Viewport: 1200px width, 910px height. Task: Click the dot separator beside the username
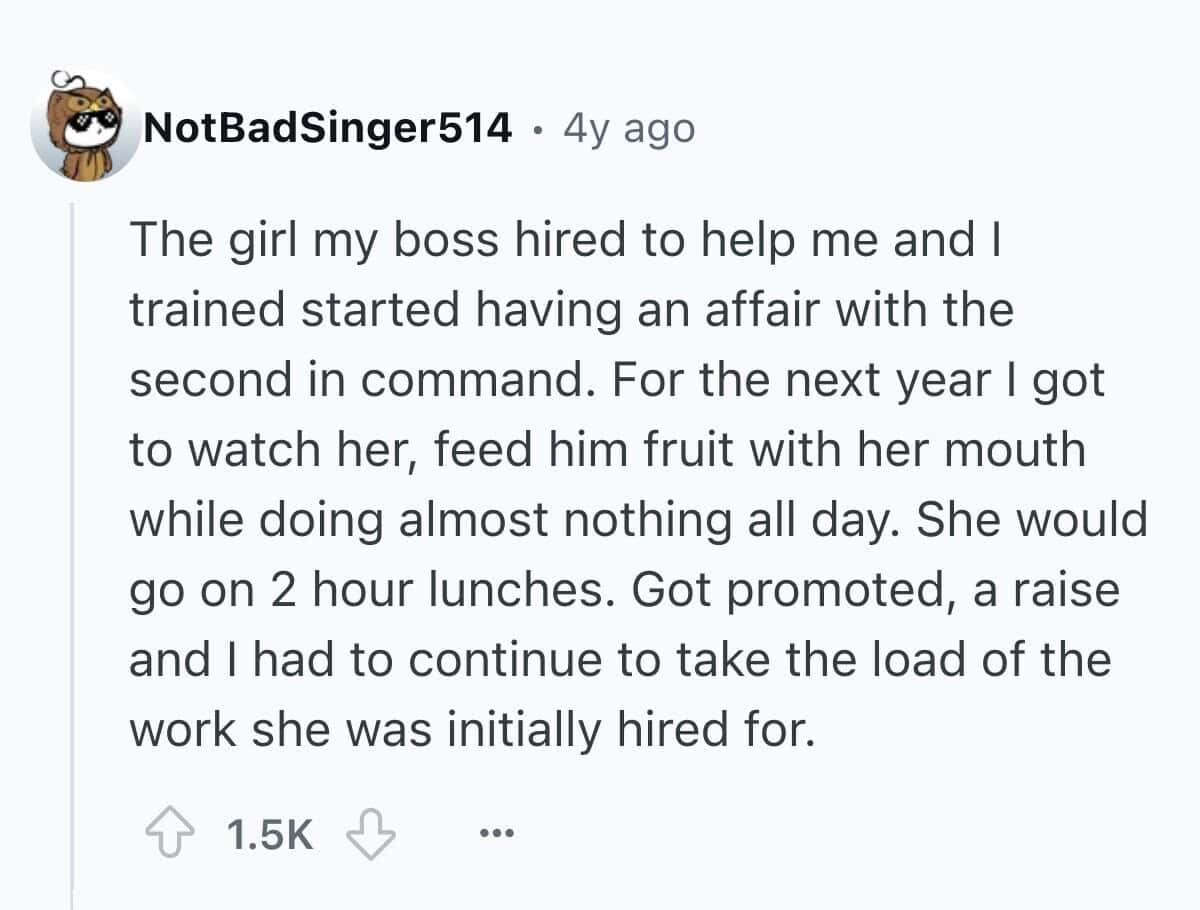pyautogui.click(x=540, y=129)
